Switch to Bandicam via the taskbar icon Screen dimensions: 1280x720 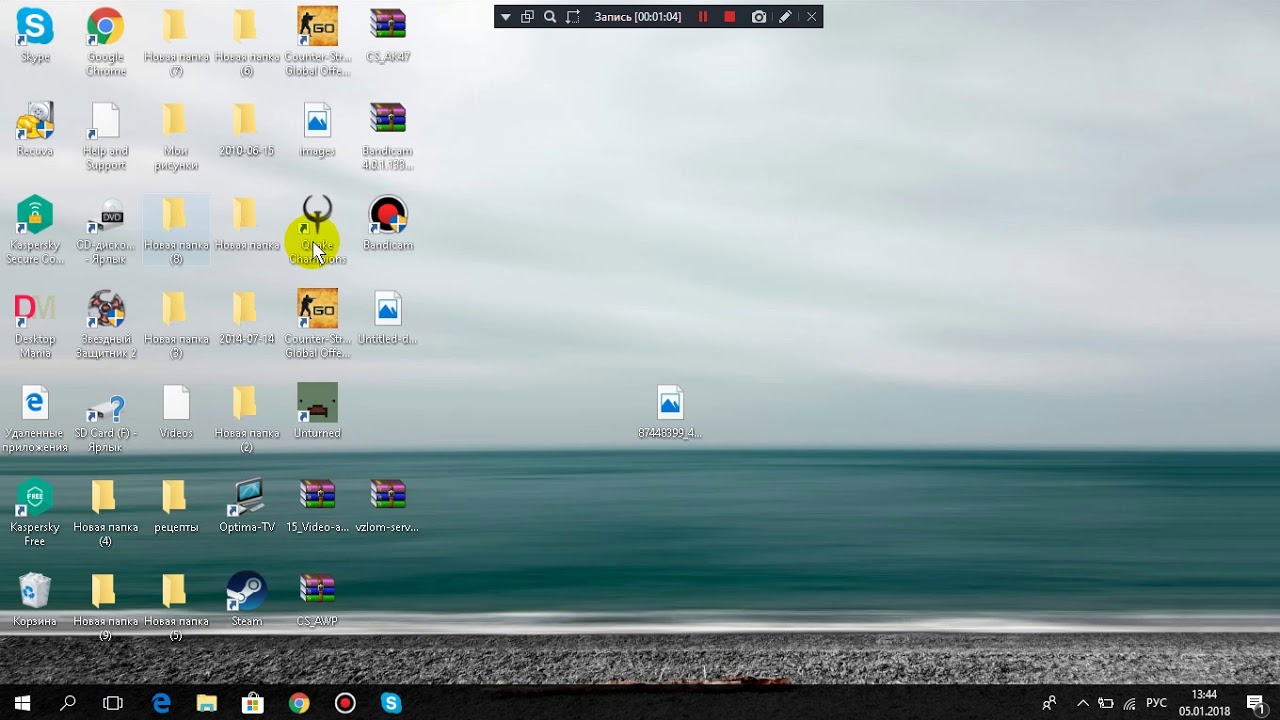(x=345, y=703)
